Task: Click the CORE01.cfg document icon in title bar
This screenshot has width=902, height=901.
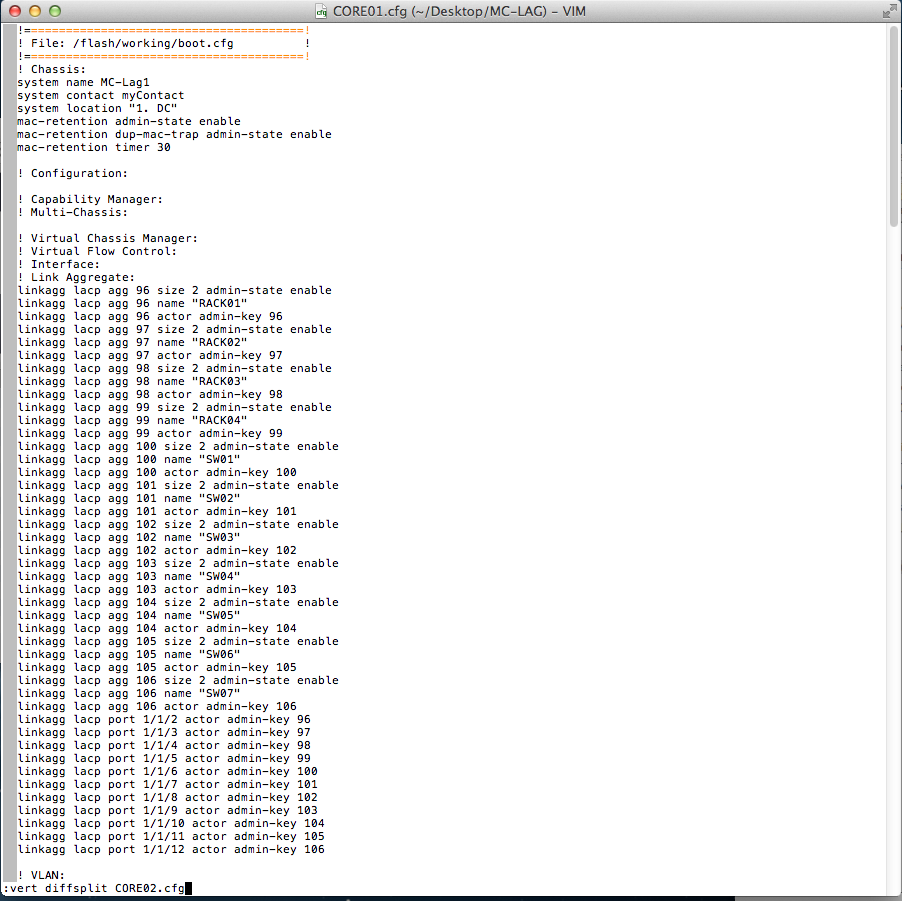Action: coord(321,11)
